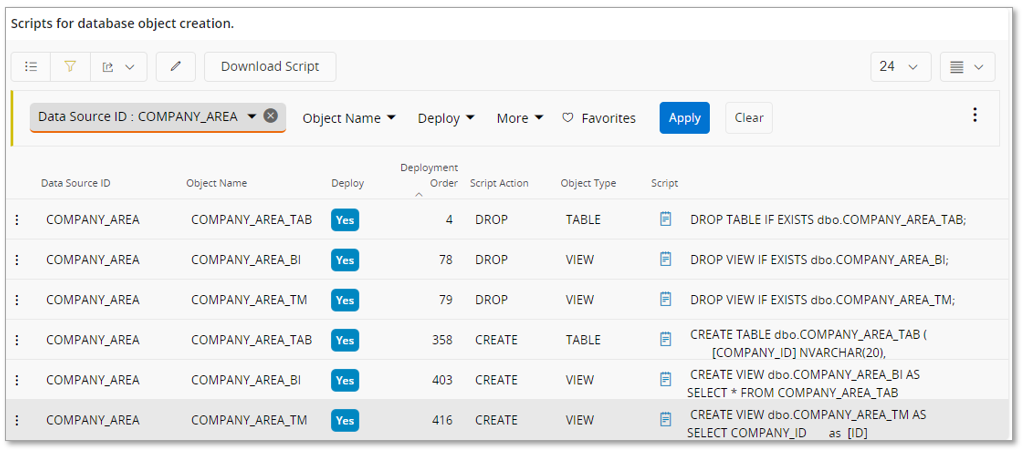
Task: Click the pencil edit icon
Action: (176, 67)
